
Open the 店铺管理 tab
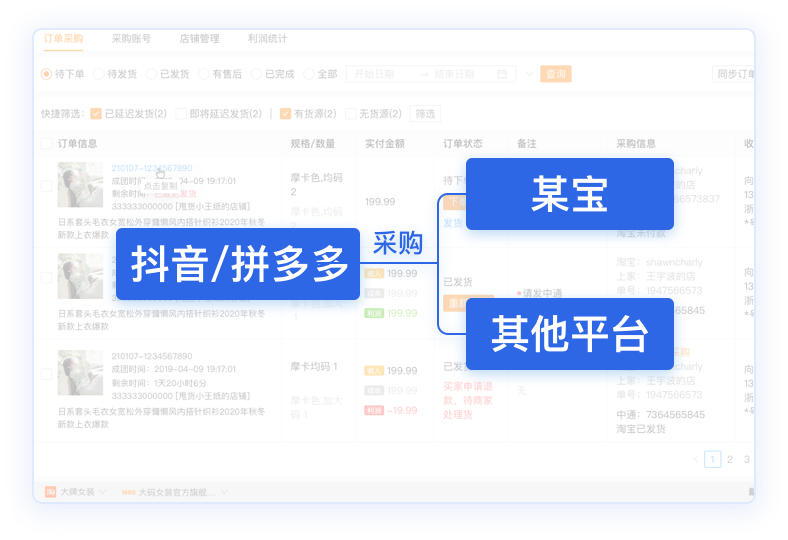pos(200,39)
